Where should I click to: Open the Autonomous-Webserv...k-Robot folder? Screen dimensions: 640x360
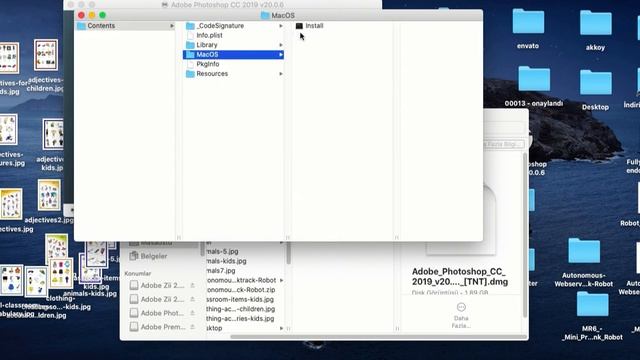coord(584,250)
